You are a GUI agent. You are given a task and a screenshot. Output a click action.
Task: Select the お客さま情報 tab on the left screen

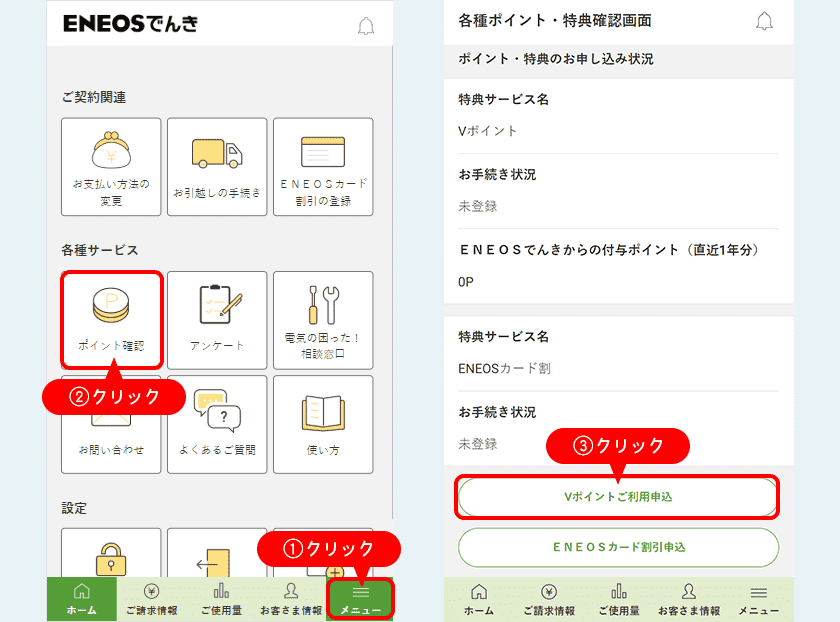pos(291,599)
